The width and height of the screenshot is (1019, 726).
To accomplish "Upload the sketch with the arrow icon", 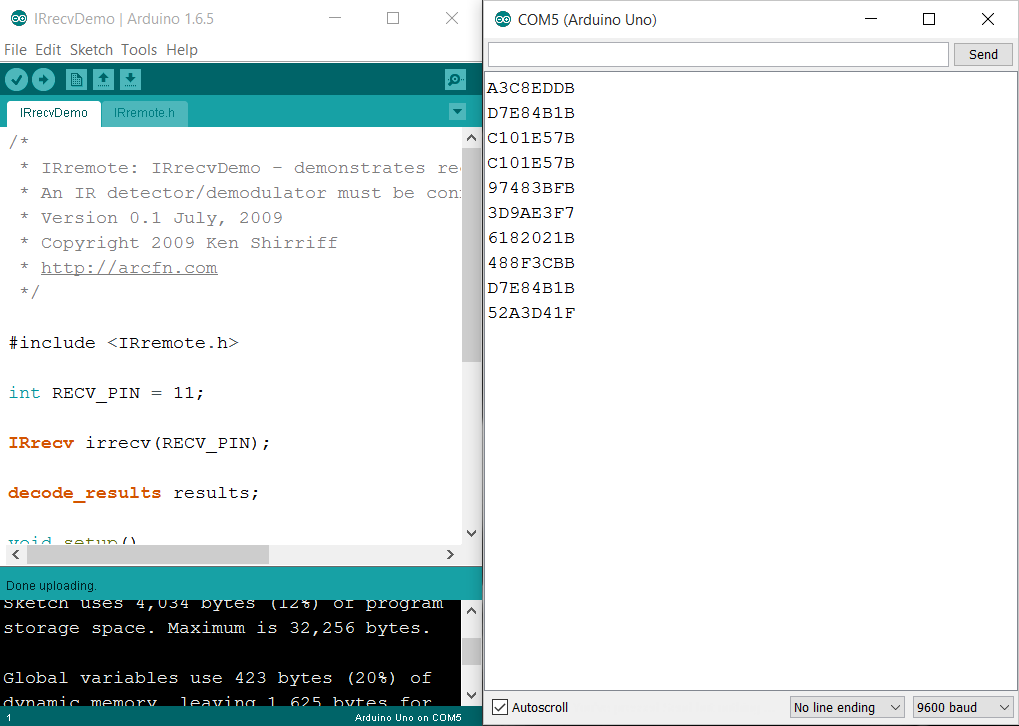I will click(43, 80).
